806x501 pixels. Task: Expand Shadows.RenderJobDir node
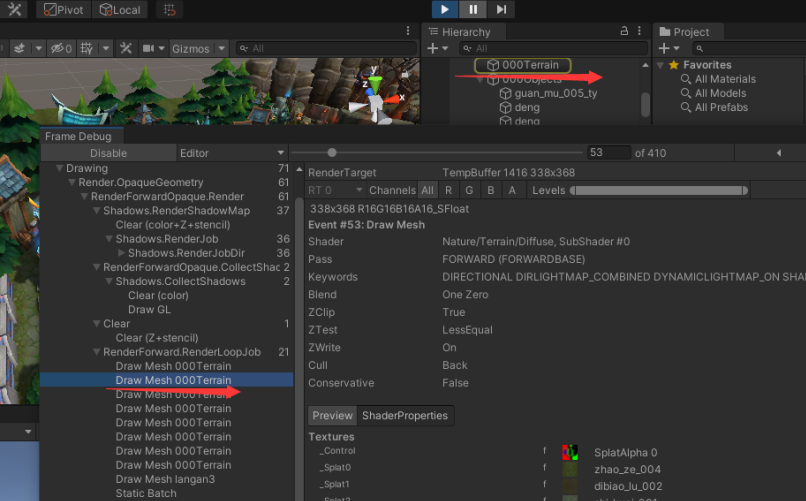tap(121, 253)
